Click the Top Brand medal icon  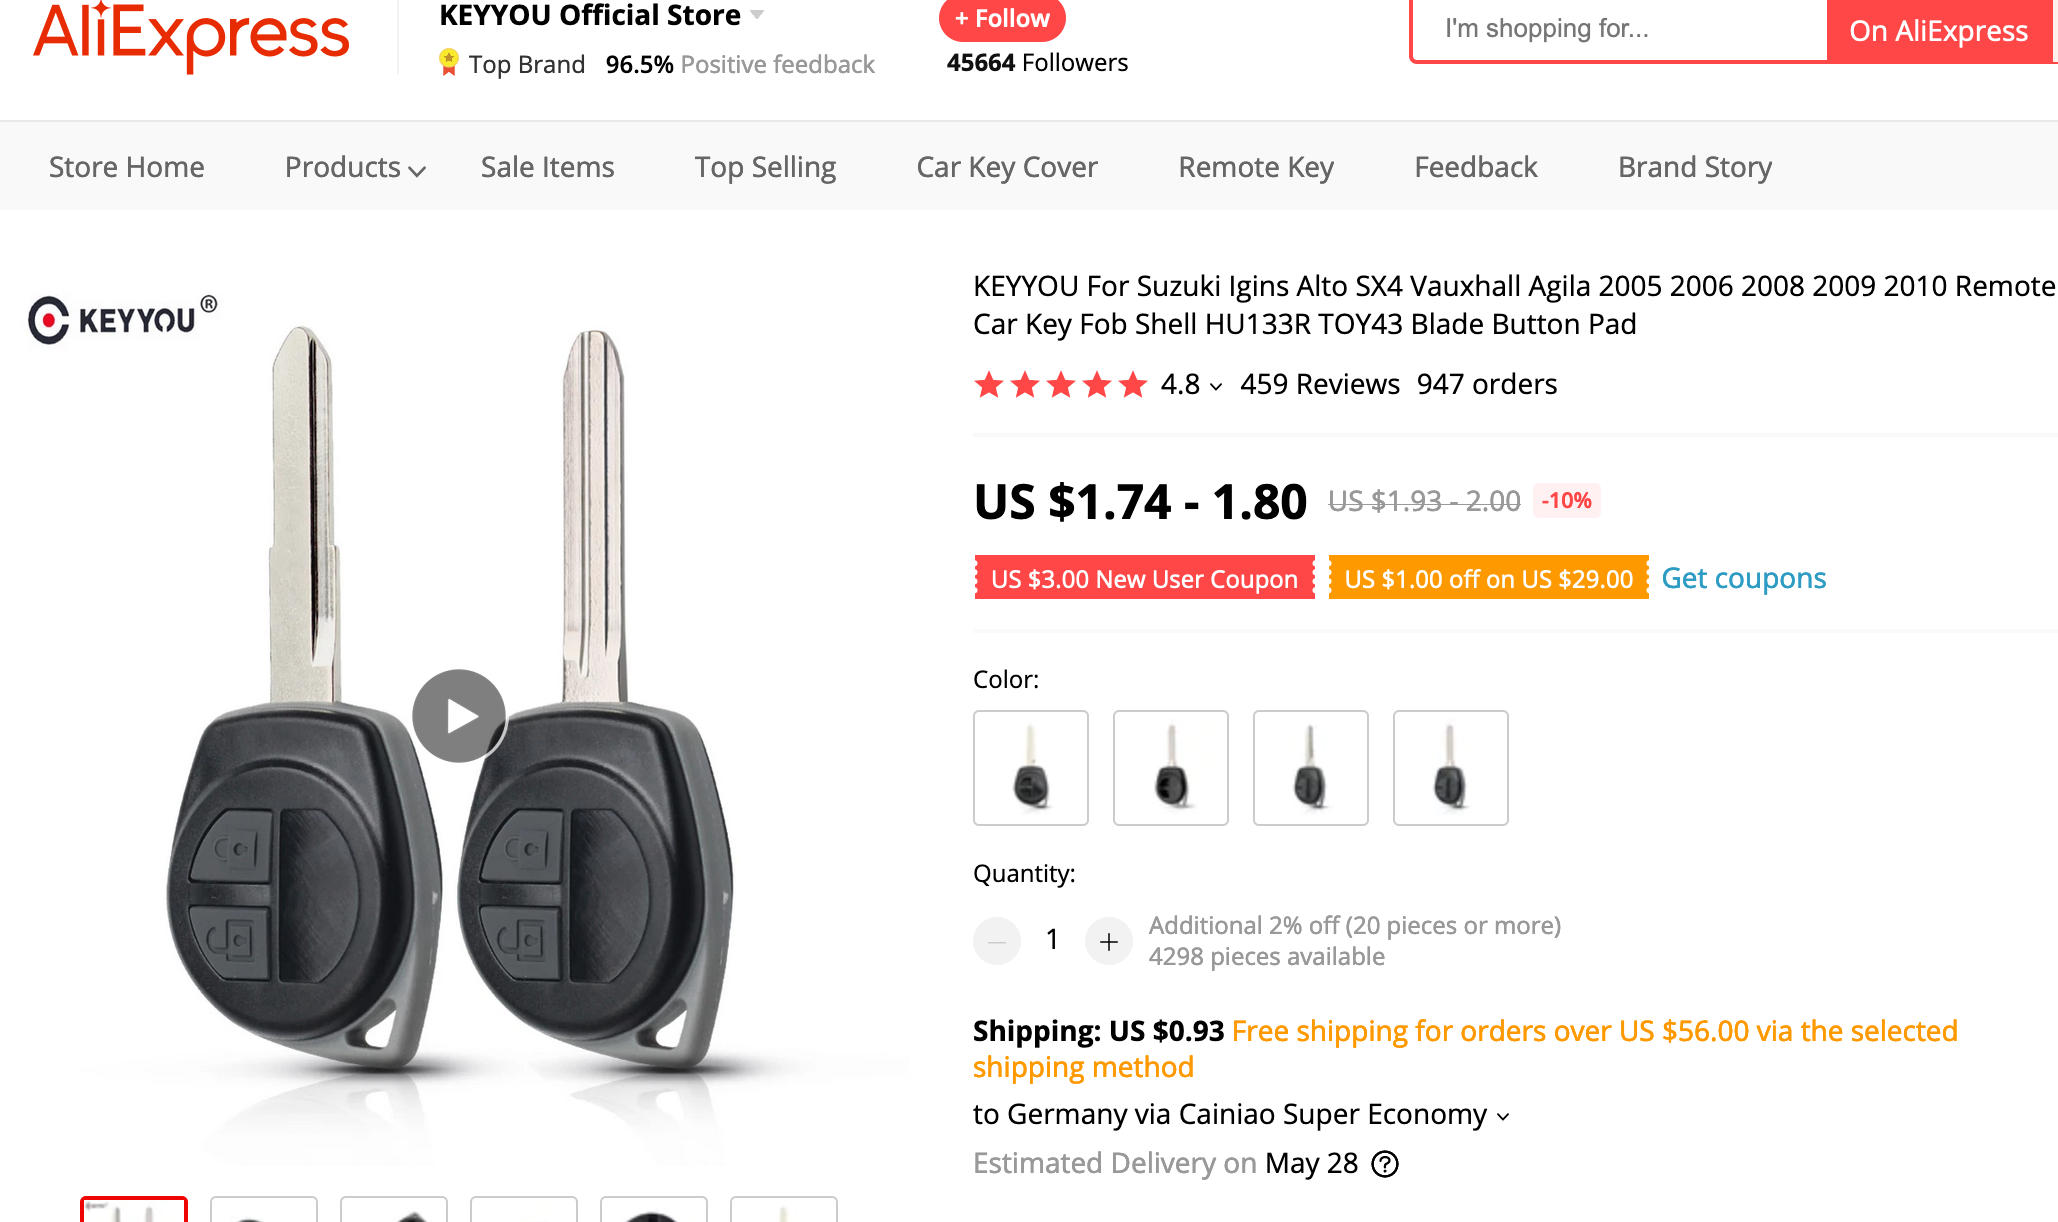[x=449, y=63]
